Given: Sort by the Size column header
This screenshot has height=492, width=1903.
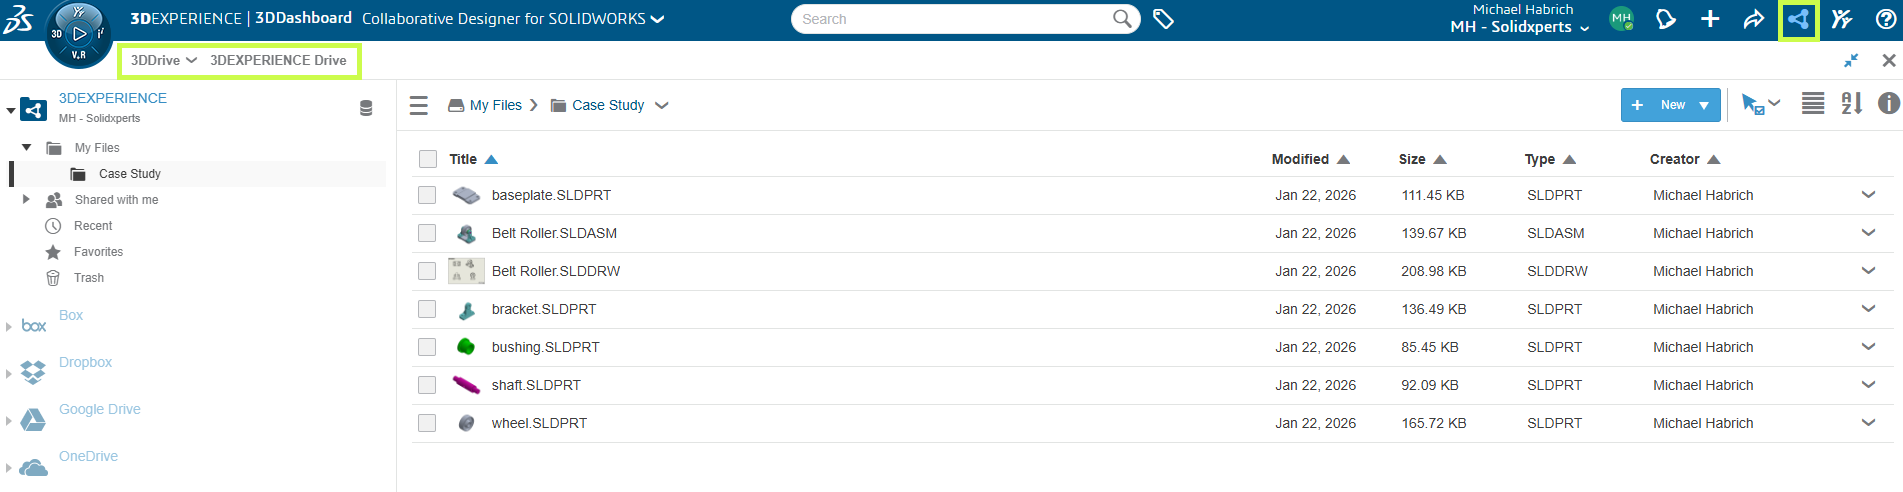Looking at the screenshot, I should (1412, 159).
